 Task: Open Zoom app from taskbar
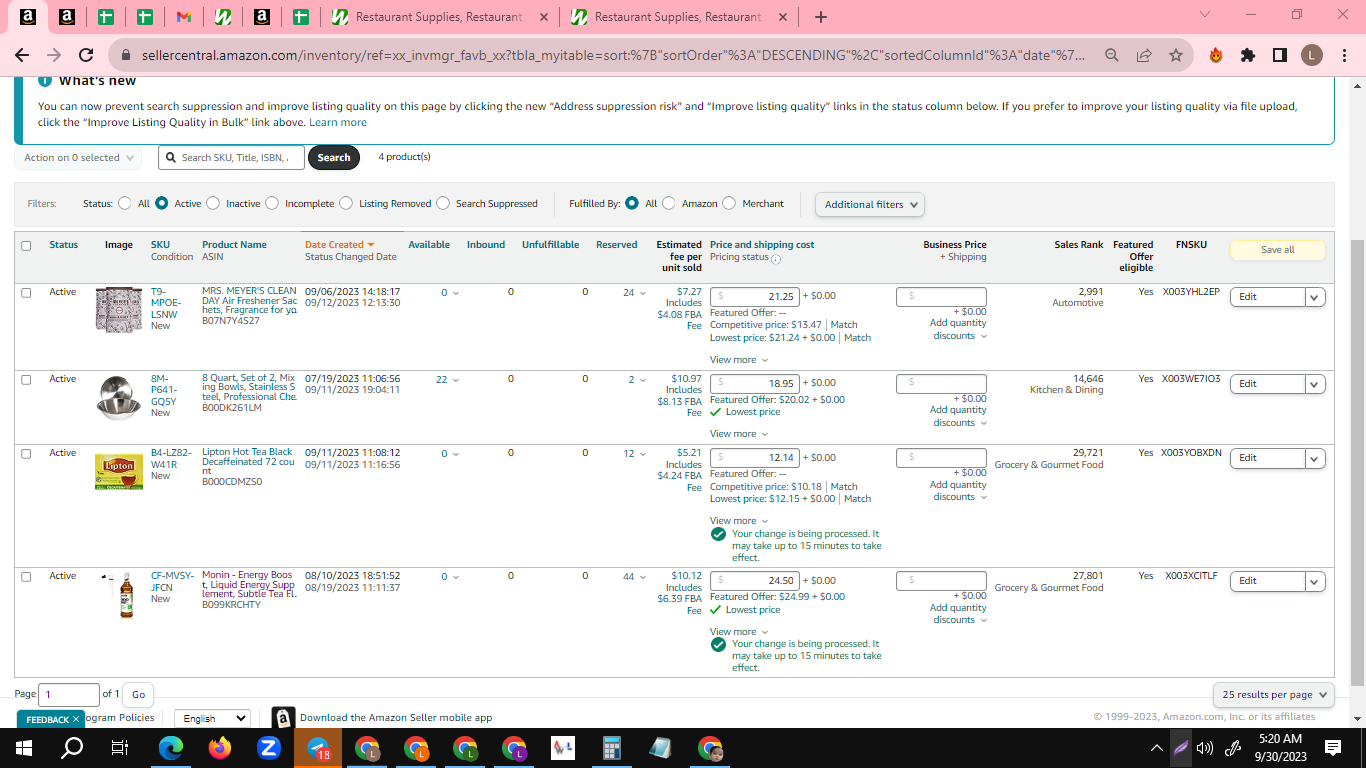268,747
